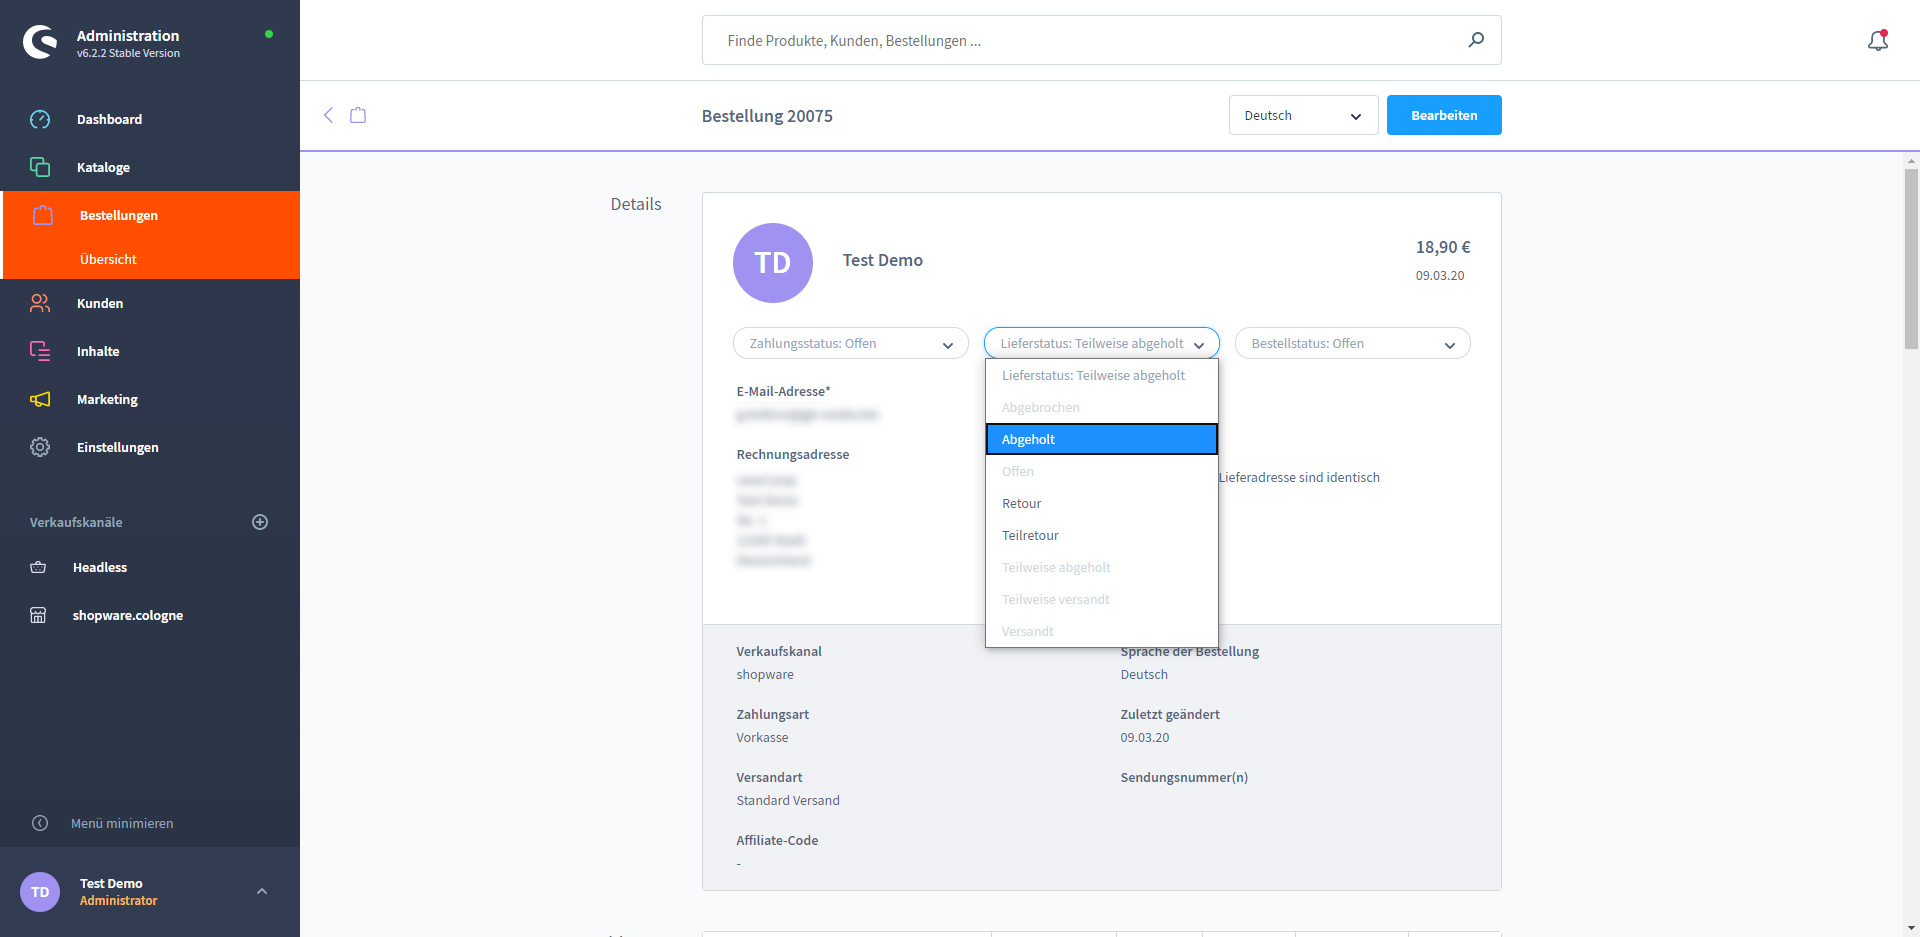
Task: Select the Teilretour option
Action: [x=1030, y=535]
